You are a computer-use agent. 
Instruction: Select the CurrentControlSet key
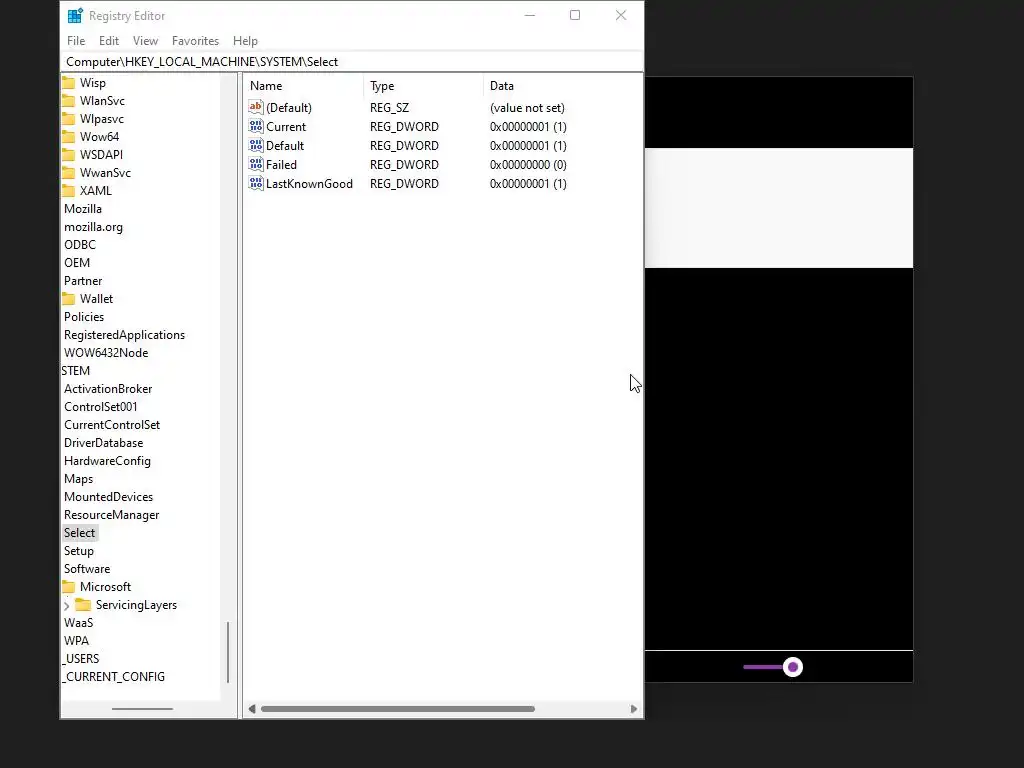pos(112,424)
